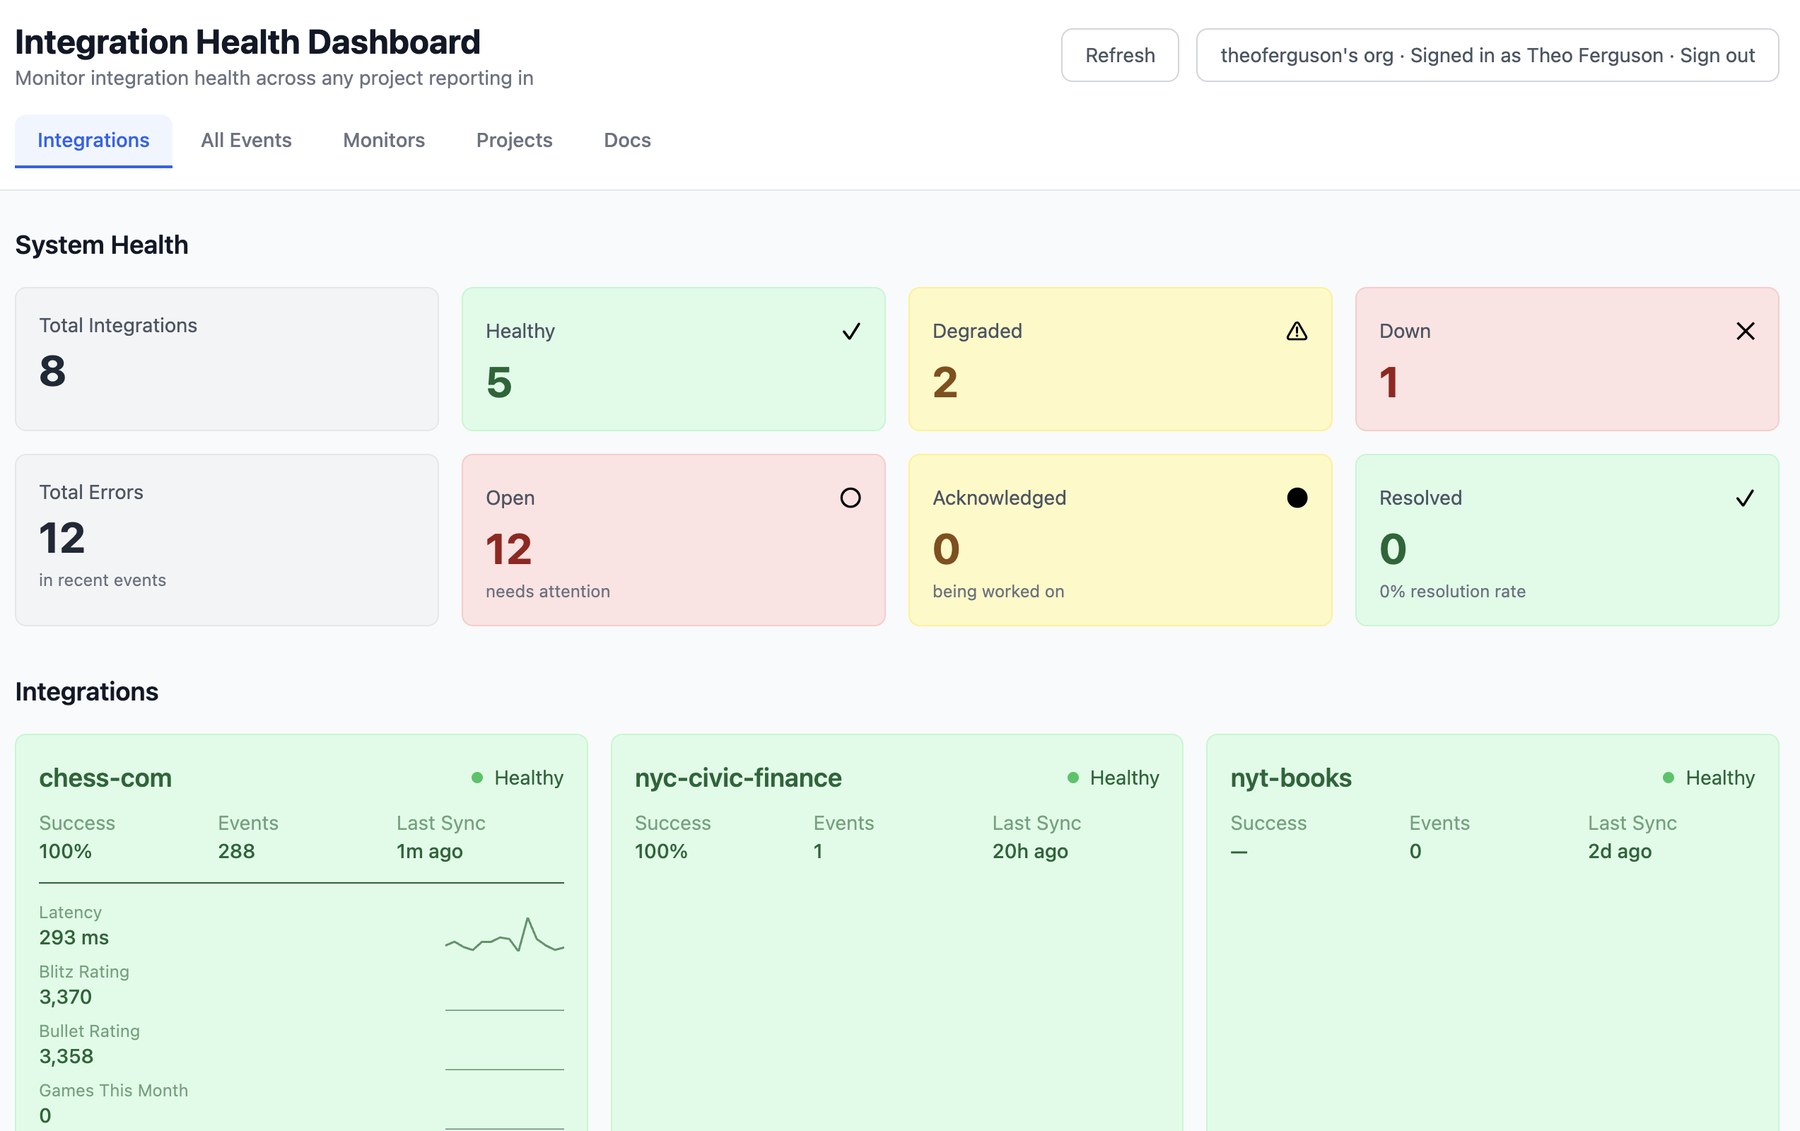Click the chess-com latency sparkline chart

[x=504, y=934]
